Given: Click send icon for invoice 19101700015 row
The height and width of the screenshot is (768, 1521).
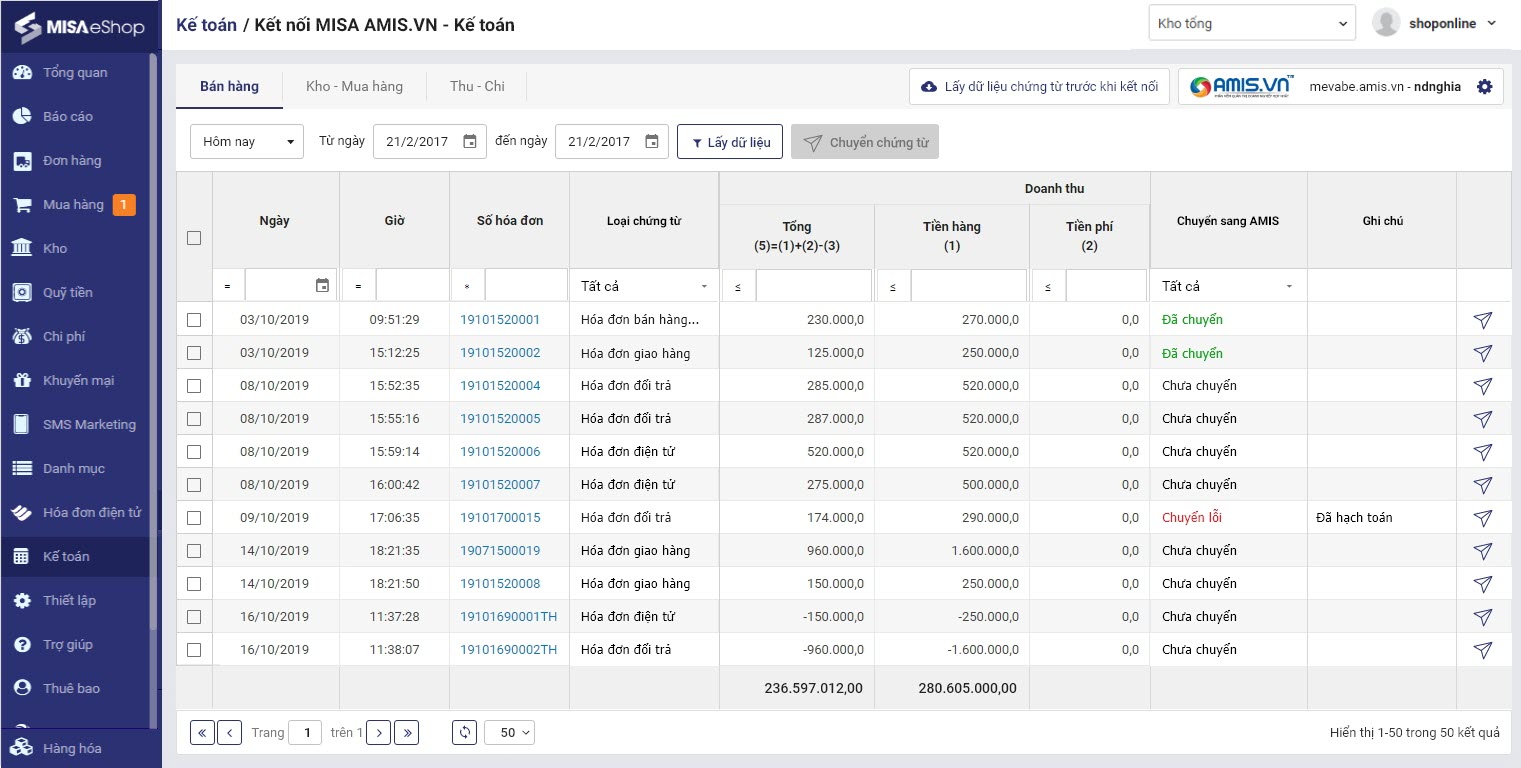Looking at the screenshot, I should point(1483,518).
